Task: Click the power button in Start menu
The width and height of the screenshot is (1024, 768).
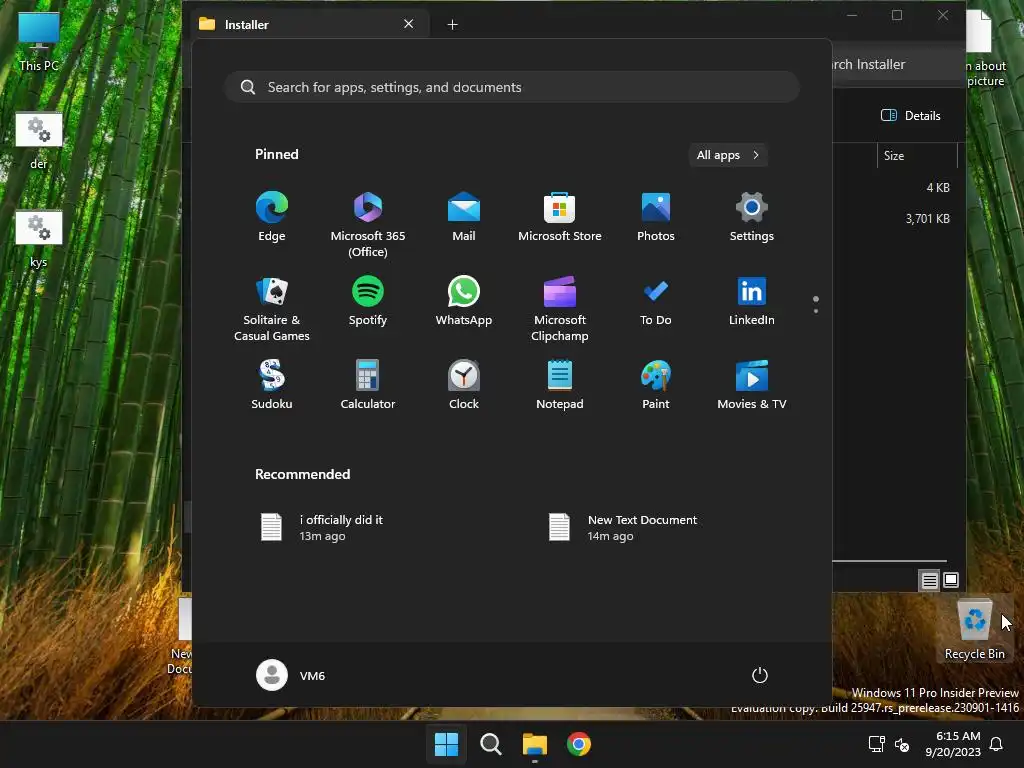Action: click(x=760, y=675)
